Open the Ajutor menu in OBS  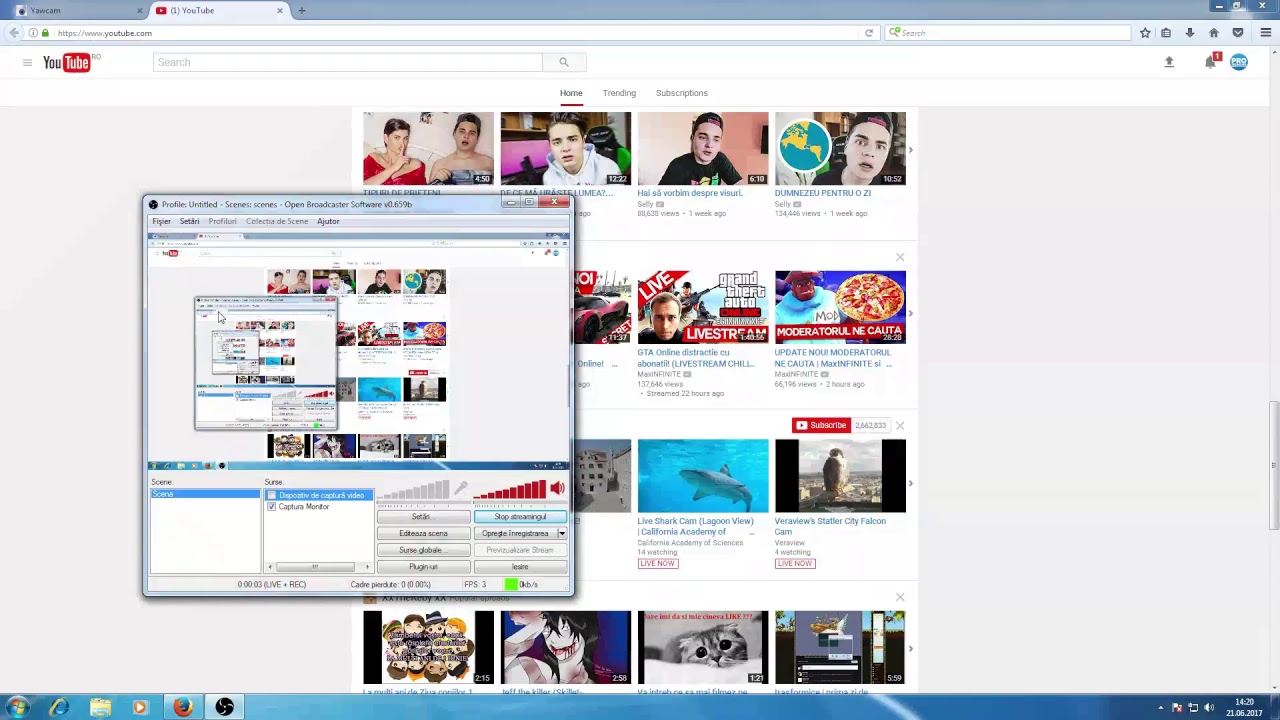pos(328,221)
